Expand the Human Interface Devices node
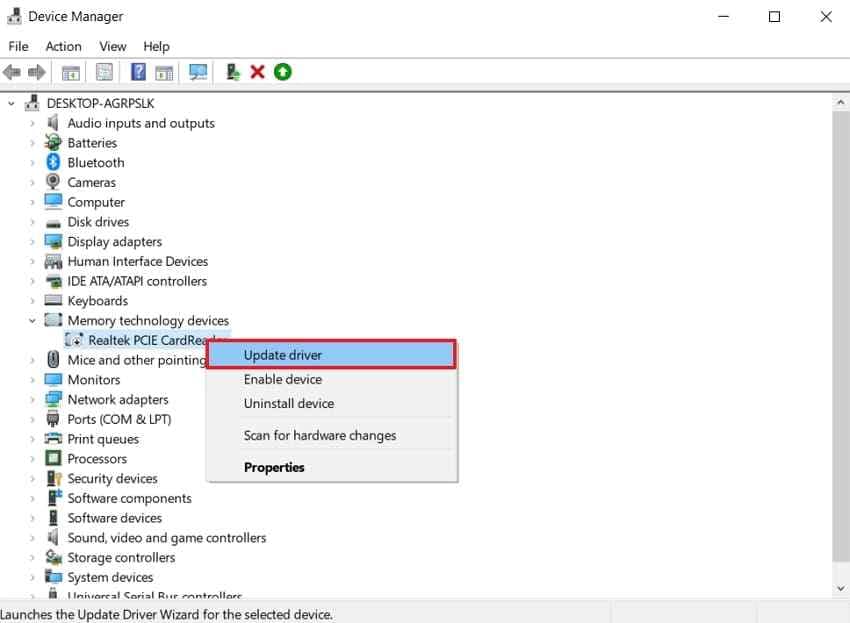This screenshot has width=850, height=623. pos(32,261)
